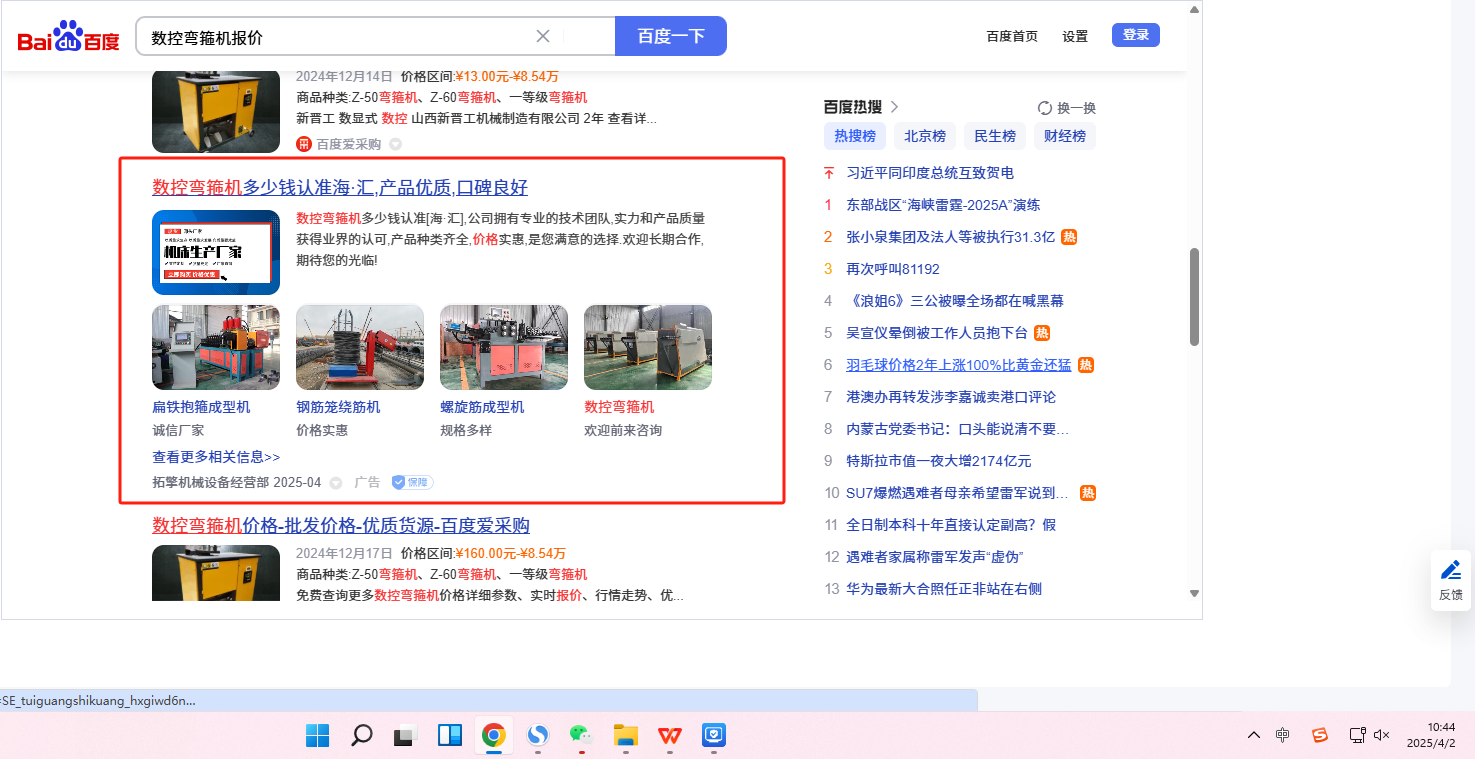Click the 登录 login button
This screenshot has height=759, width=1475.
click(1136, 35)
